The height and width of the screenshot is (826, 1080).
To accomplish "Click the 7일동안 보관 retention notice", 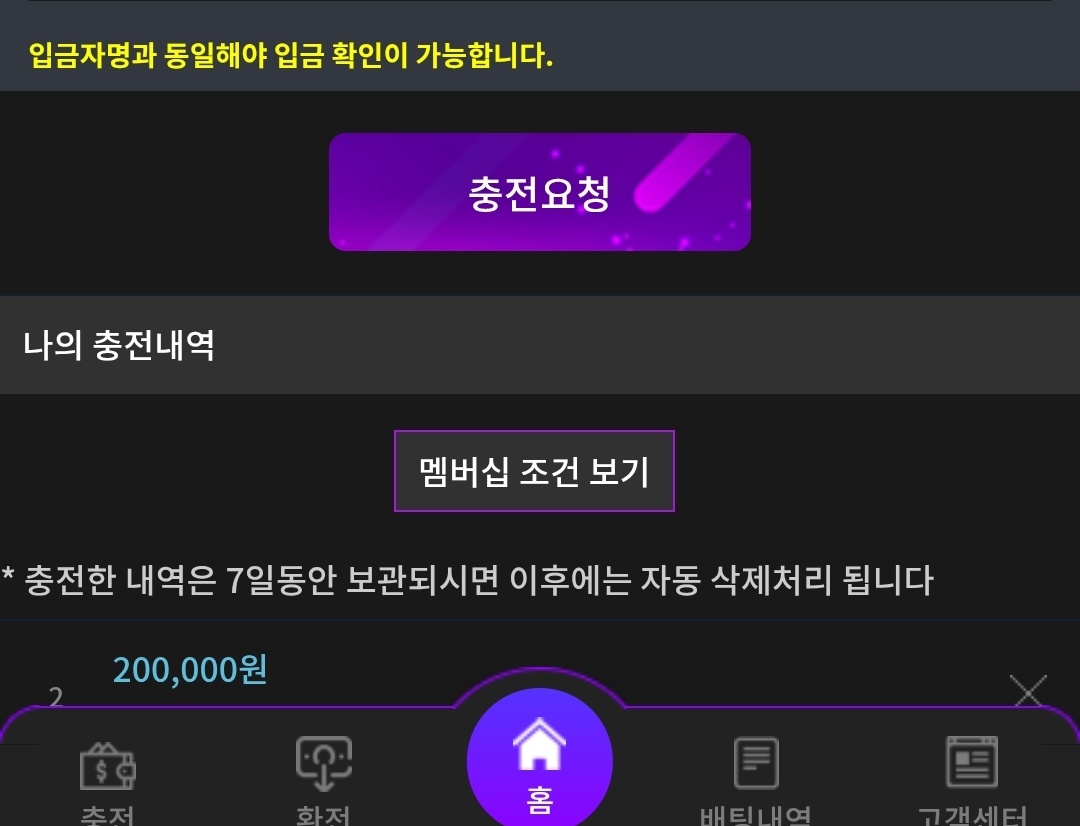I will [468, 580].
